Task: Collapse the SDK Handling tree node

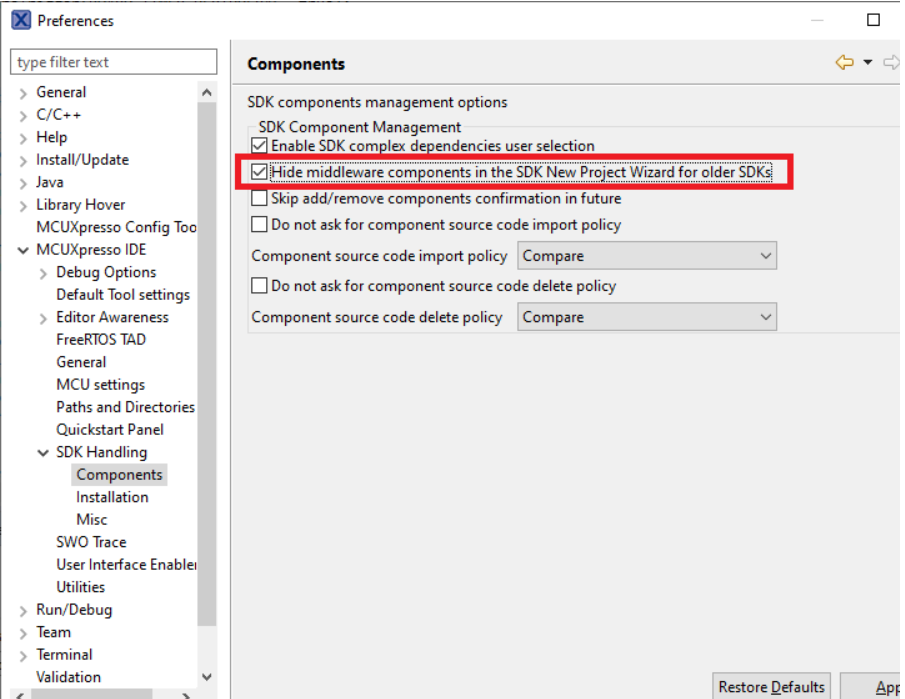Action: pyautogui.click(x=44, y=452)
